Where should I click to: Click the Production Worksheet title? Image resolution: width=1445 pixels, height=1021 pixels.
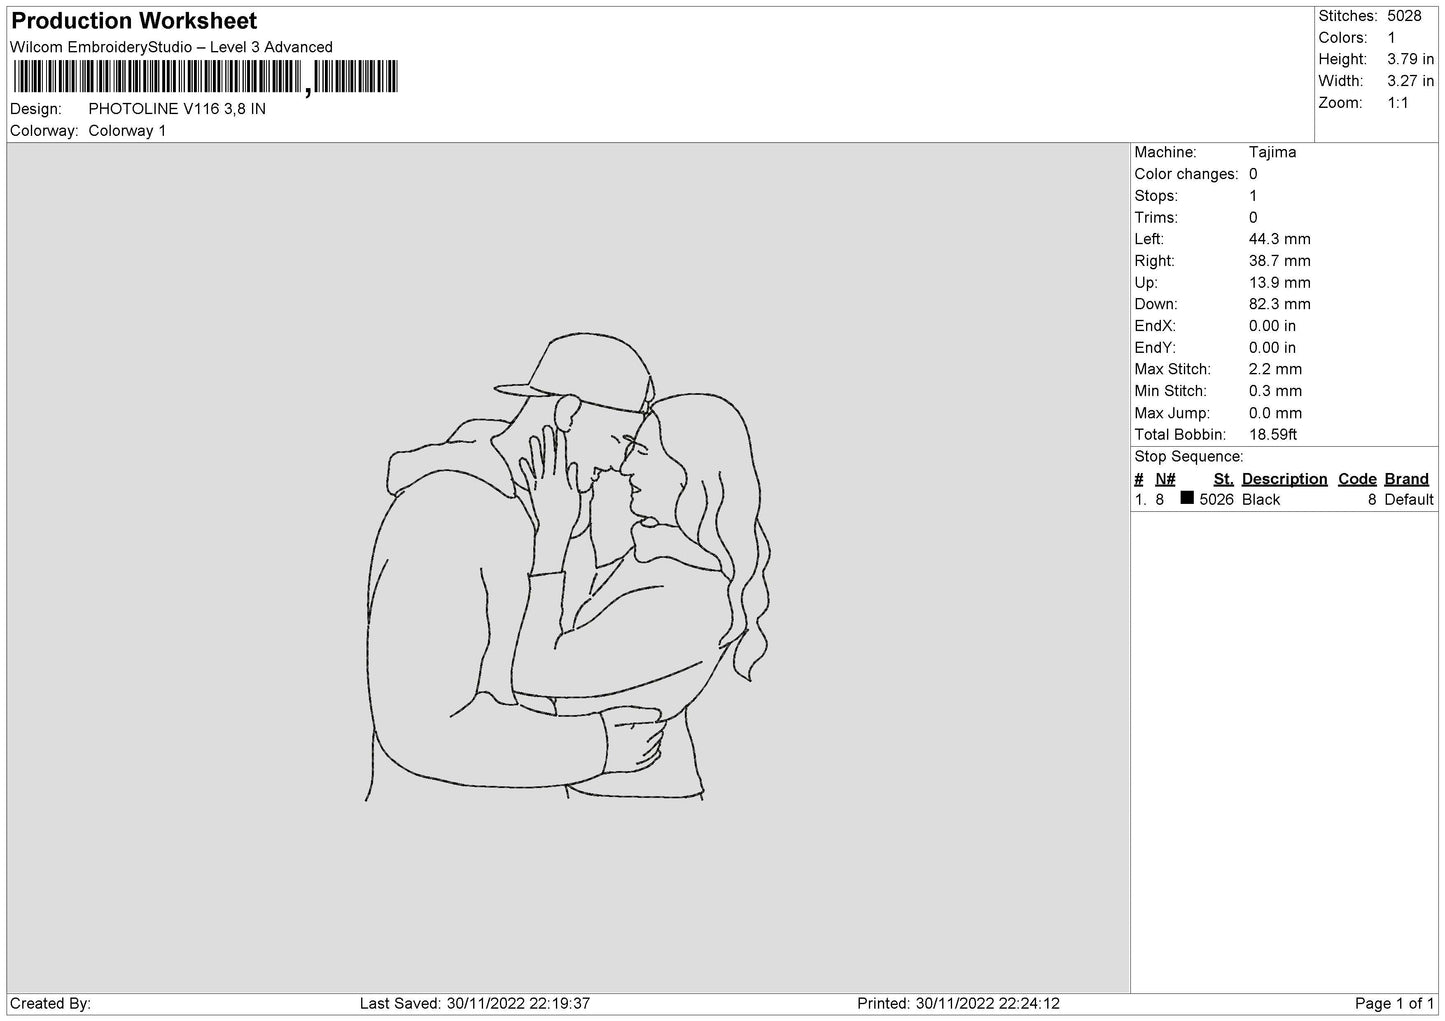coord(134,21)
